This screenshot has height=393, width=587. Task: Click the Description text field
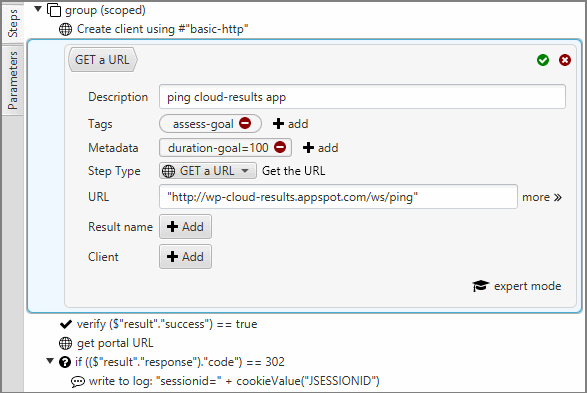[x=362, y=97]
